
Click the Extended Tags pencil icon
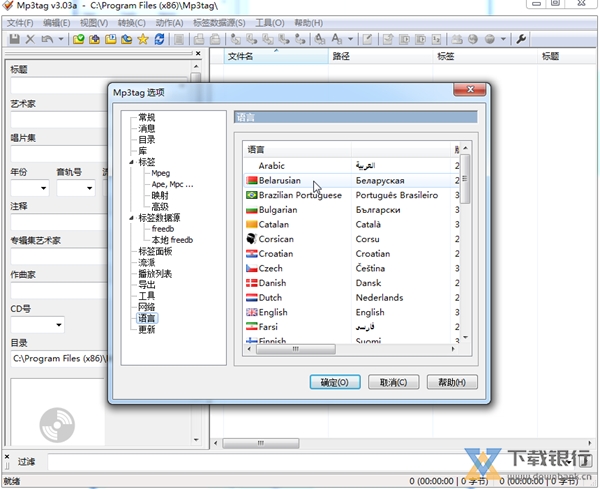coord(367,39)
